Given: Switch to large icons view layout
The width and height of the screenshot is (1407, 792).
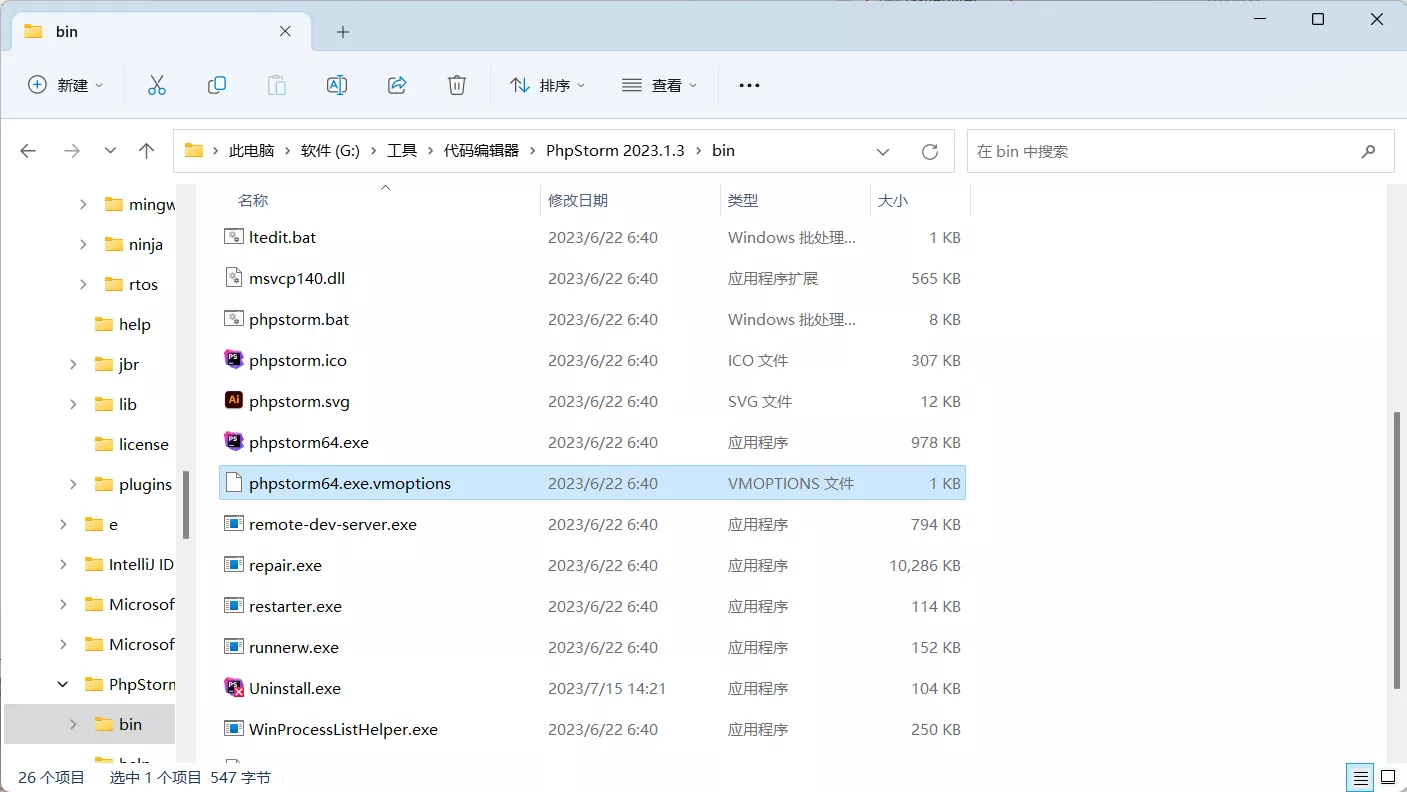Looking at the screenshot, I should (1388, 777).
